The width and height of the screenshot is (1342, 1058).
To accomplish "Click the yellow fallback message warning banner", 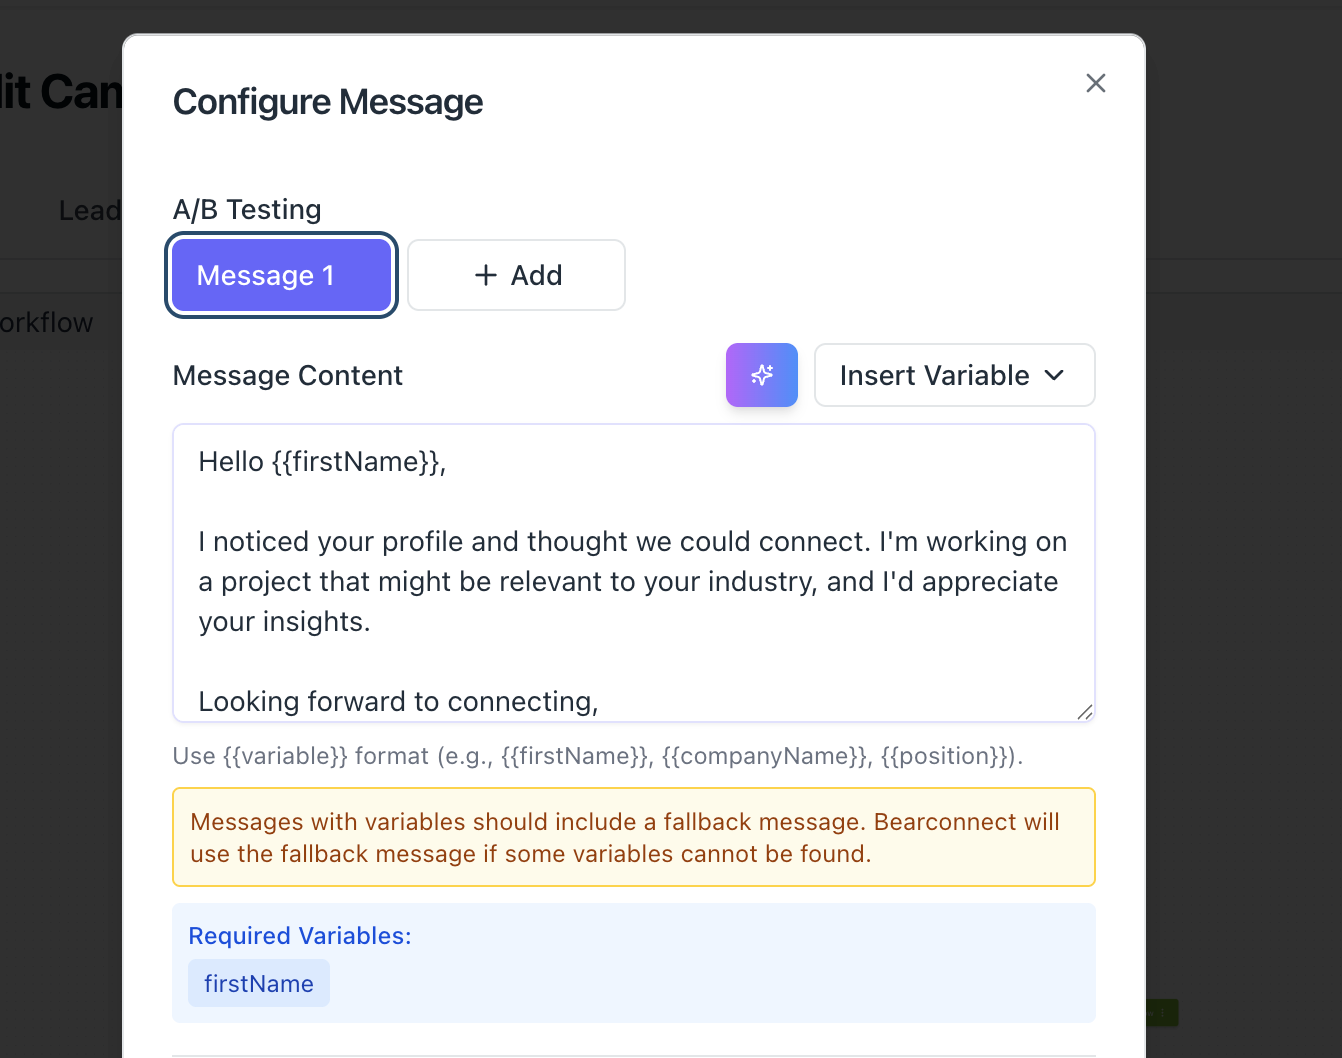I will [x=634, y=837].
